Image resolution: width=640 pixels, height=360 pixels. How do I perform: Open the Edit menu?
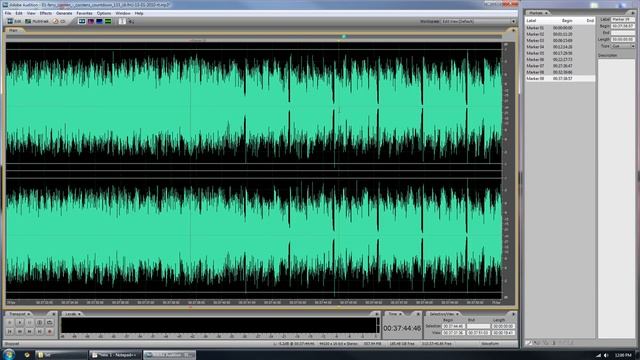19,13
